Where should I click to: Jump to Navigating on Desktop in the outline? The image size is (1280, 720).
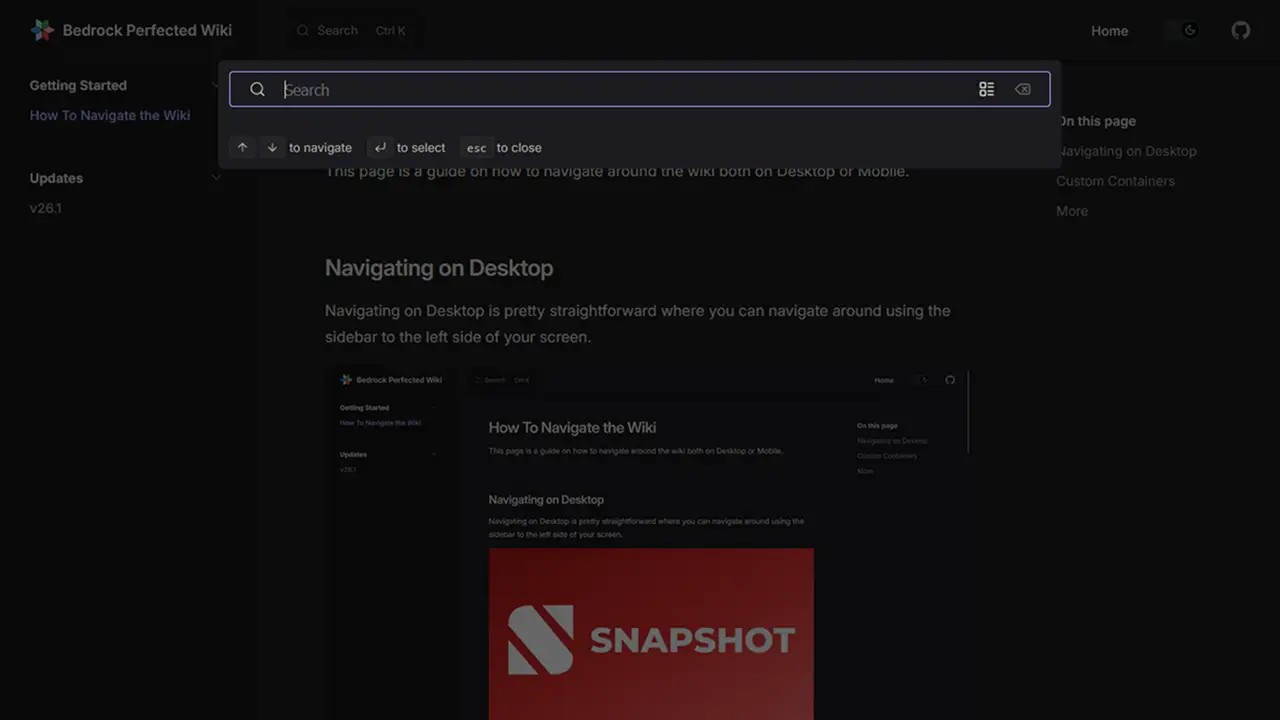[1127, 151]
